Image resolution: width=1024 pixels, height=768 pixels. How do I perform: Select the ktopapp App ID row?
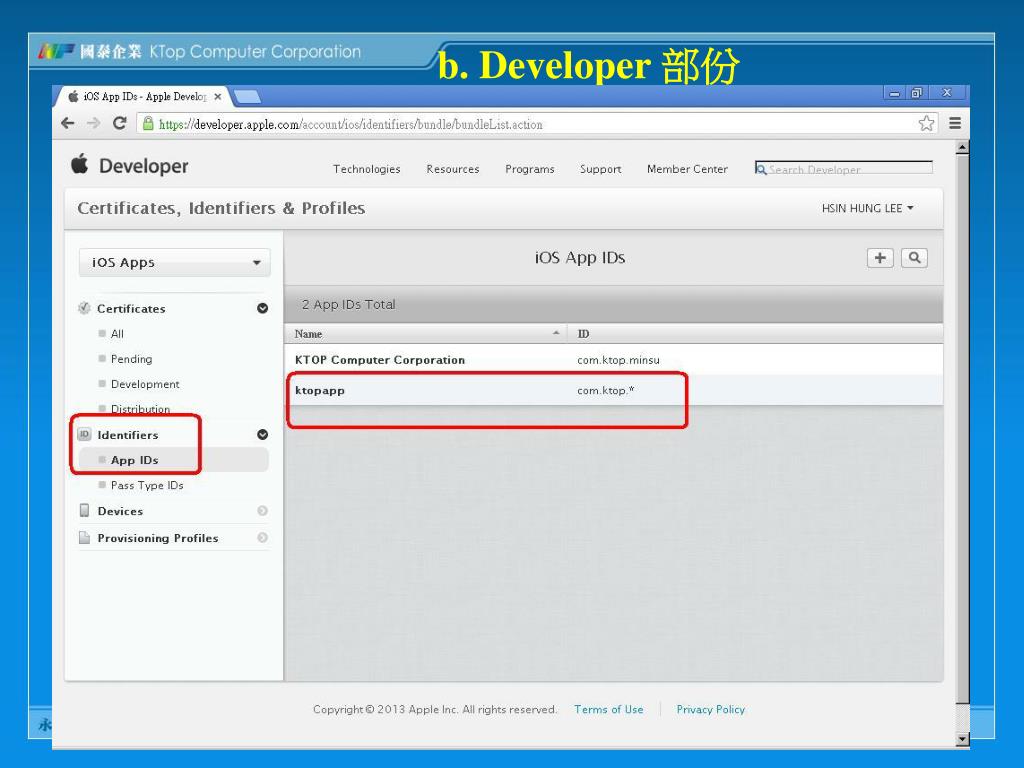point(614,391)
